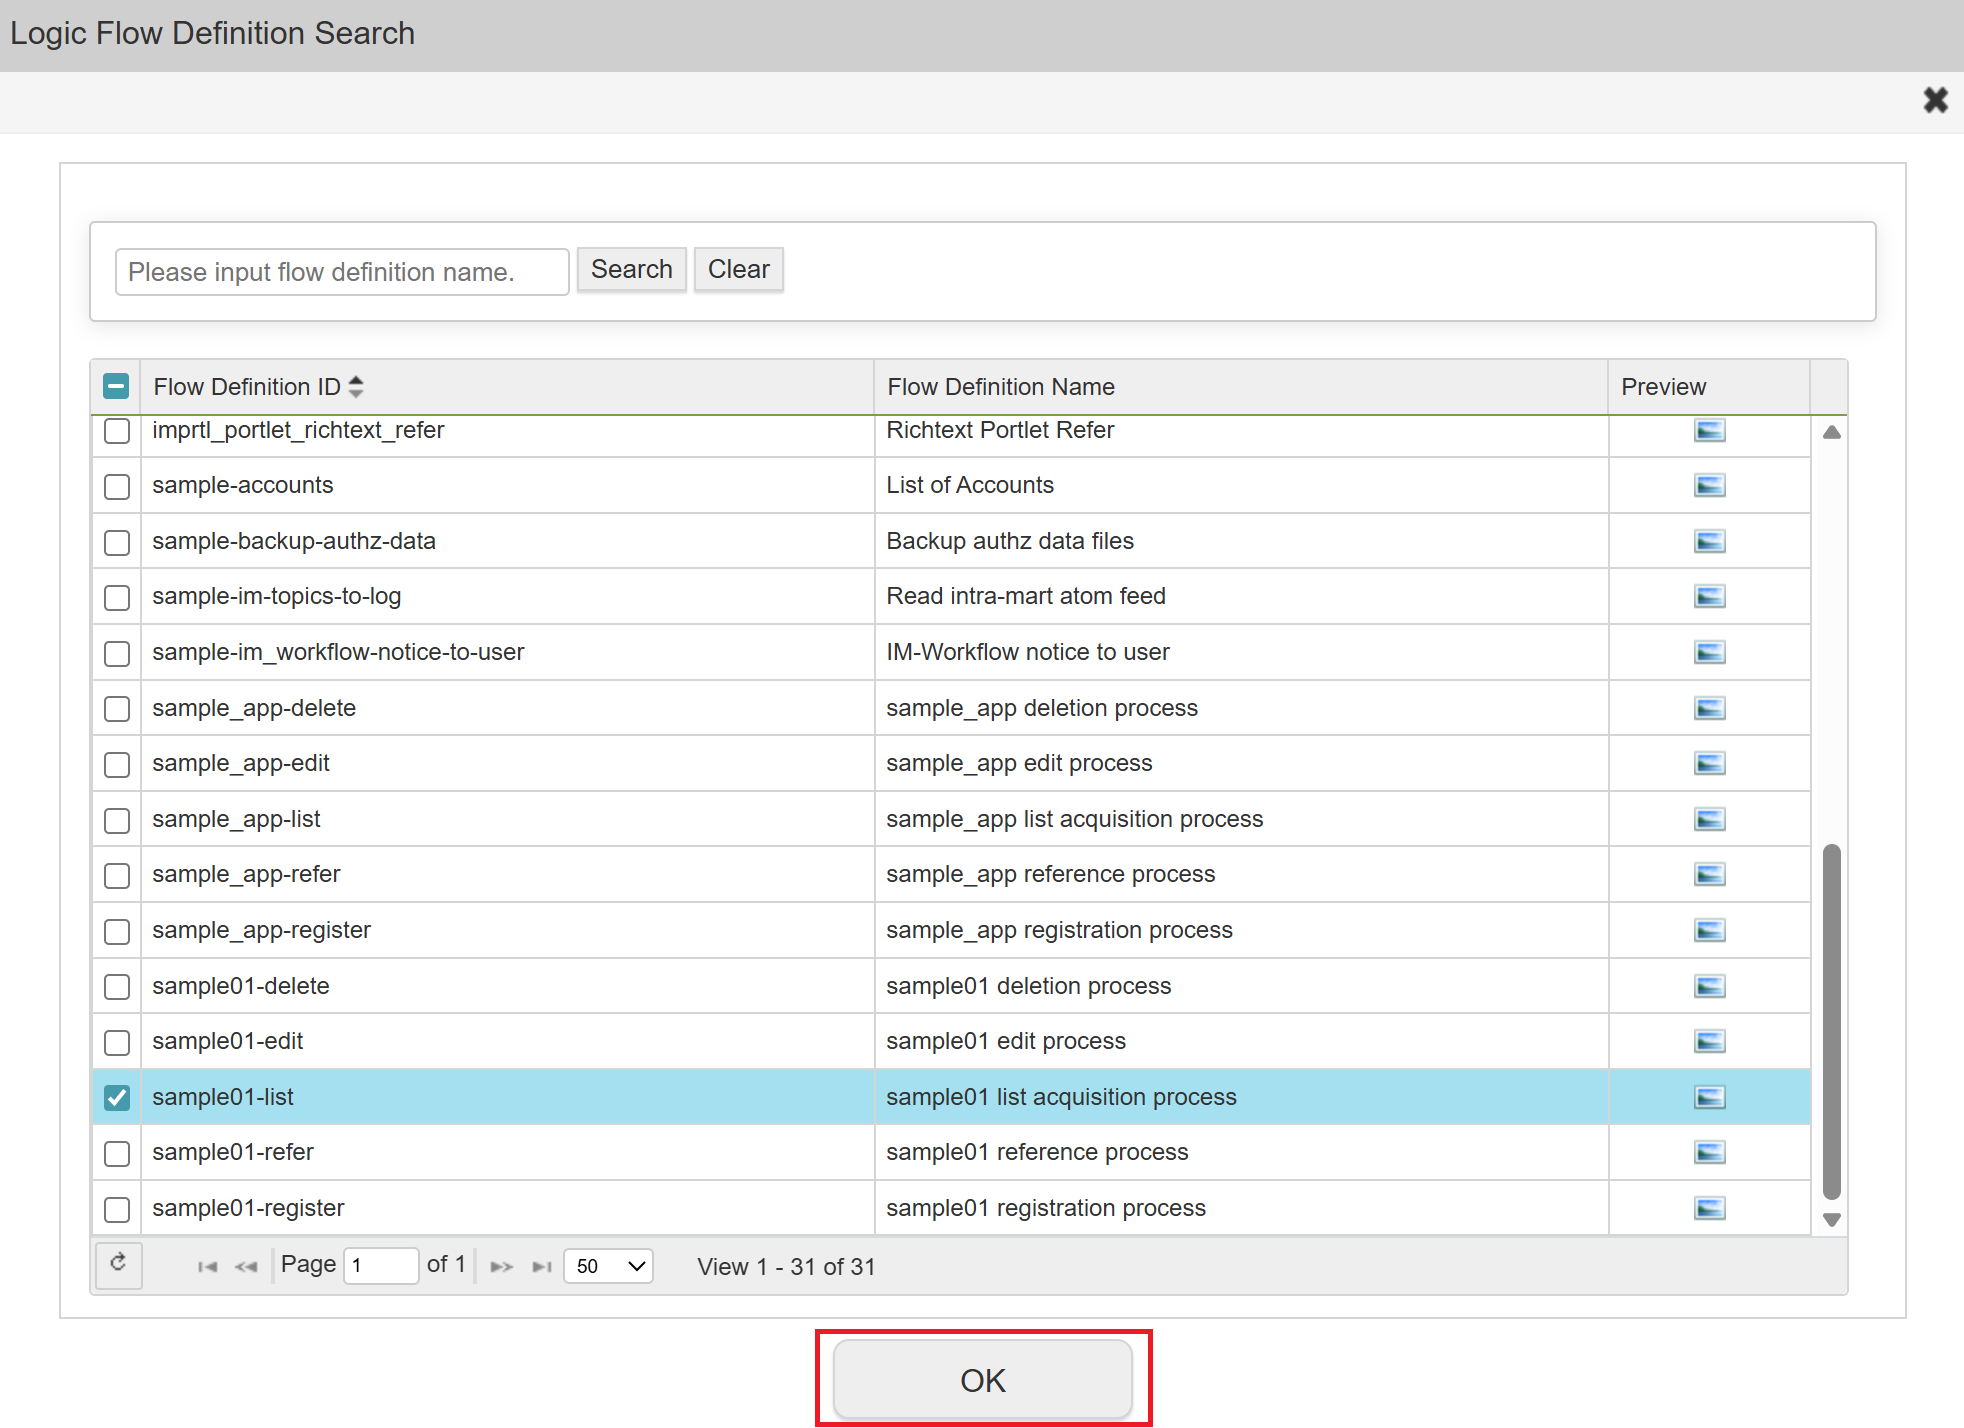Viewport: 1964px width, 1428px height.
Task: Check the sample_app-edit row checkbox
Action: point(117,765)
